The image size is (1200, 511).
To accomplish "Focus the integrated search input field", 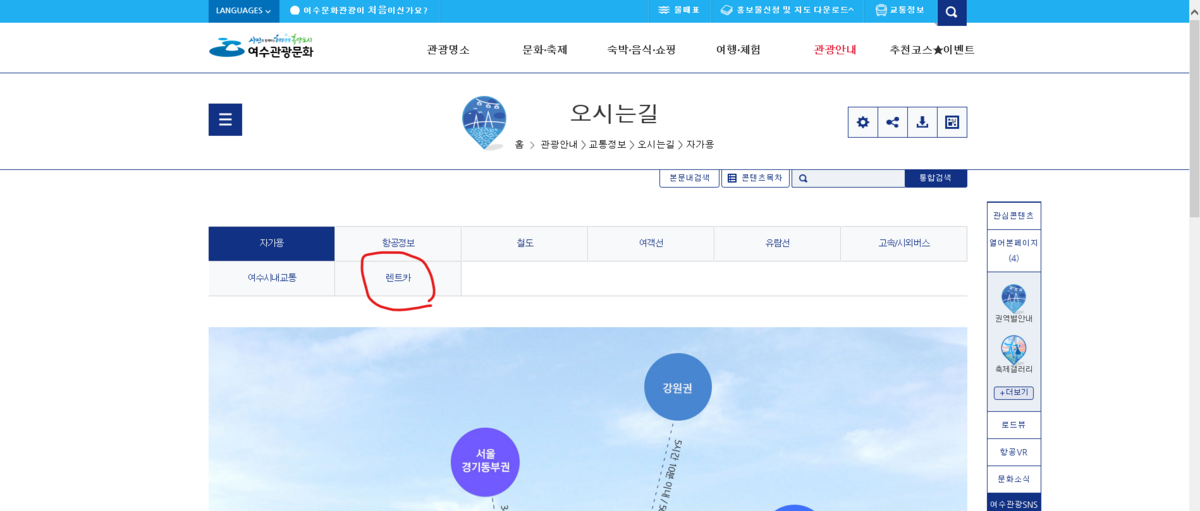I will (x=848, y=178).
